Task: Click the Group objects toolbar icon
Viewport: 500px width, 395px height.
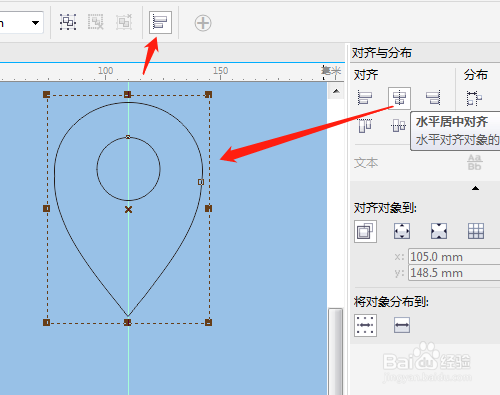Action: tap(68, 22)
